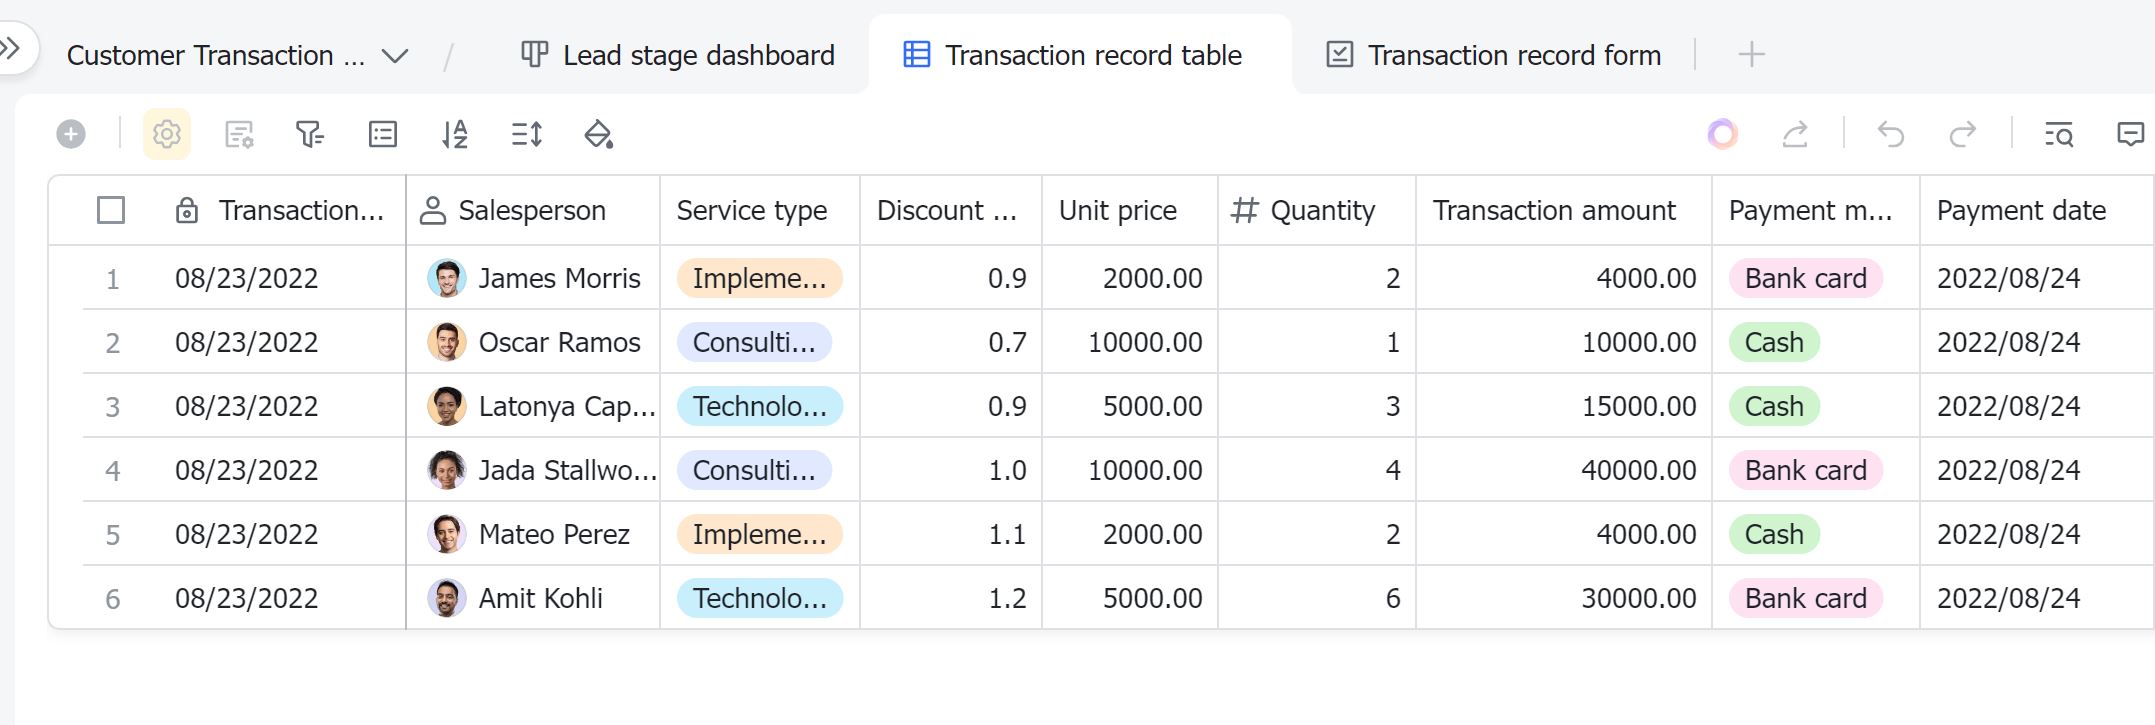Open the Customer Transaction dropdown chevron
2155x725 pixels.
click(x=395, y=56)
